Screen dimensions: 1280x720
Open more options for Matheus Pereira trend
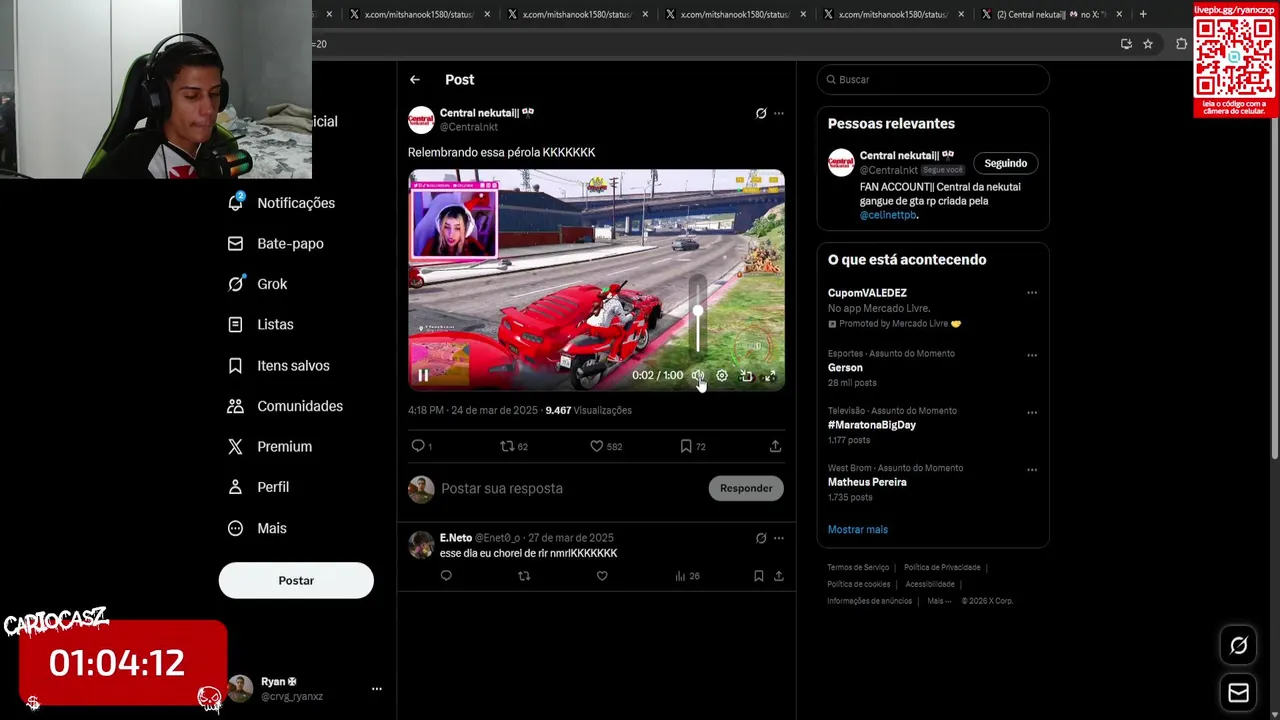pos(1032,469)
